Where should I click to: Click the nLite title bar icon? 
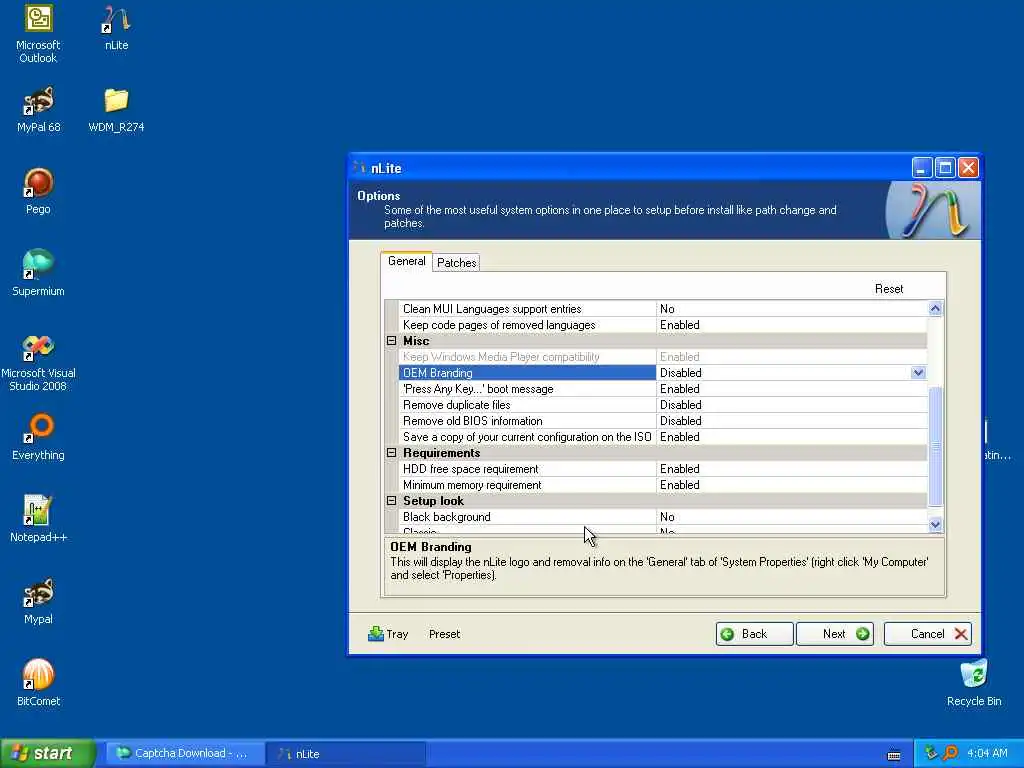(x=359, y=168)
